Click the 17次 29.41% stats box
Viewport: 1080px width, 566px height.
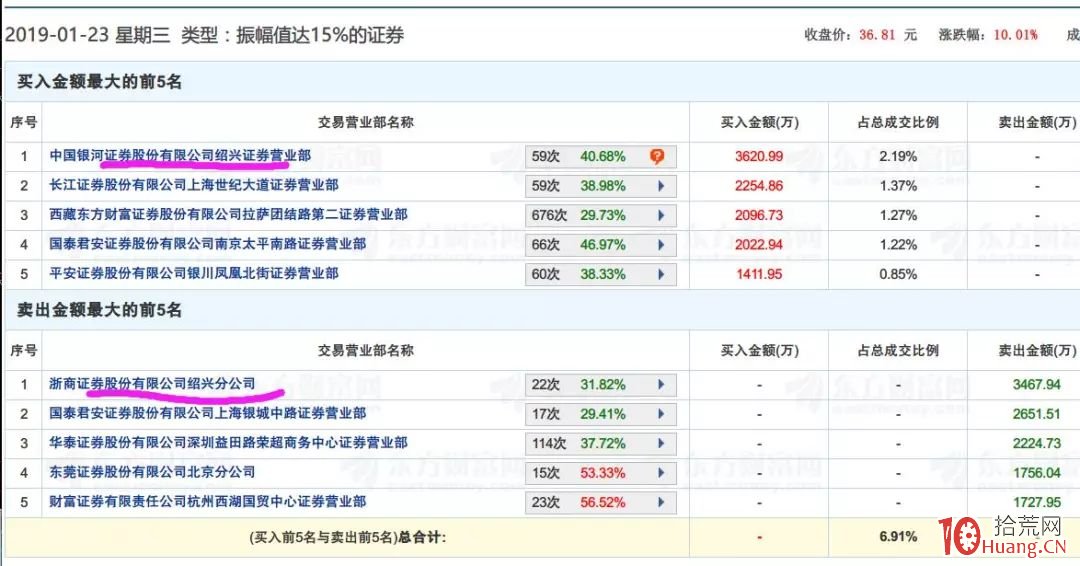click(601, 414)
